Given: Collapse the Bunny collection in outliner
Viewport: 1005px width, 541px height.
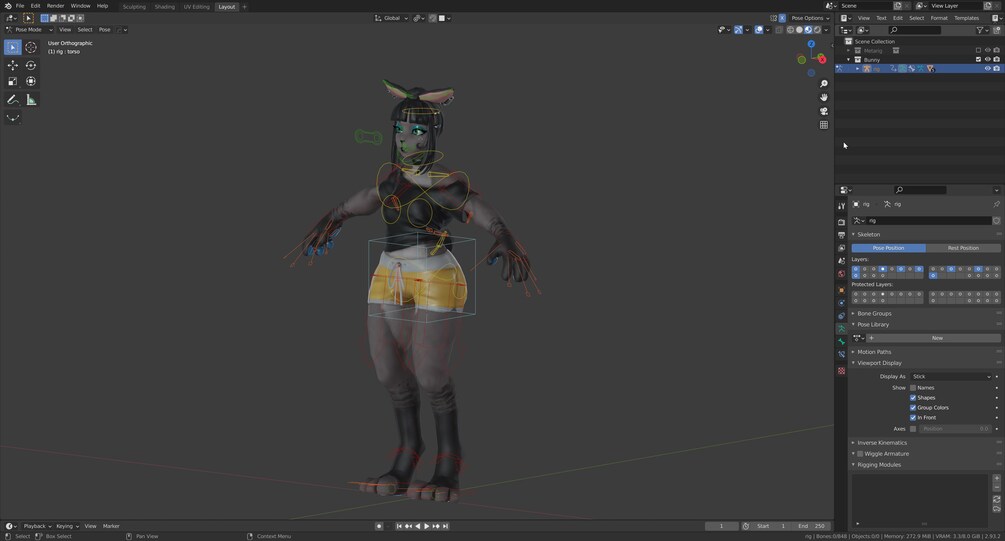Looking at the screenshot, I should pyautogui.click(x=849, y=60).
